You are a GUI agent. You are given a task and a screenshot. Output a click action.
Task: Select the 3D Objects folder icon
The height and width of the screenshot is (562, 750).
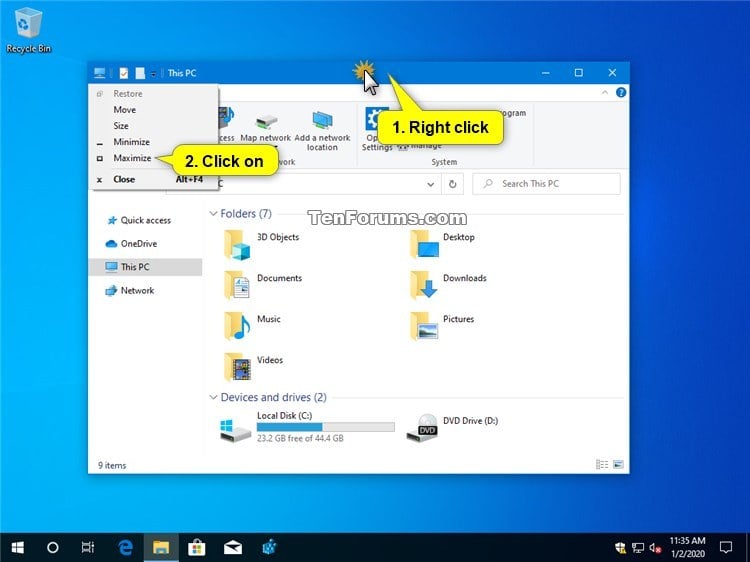[x=237, y=244]
